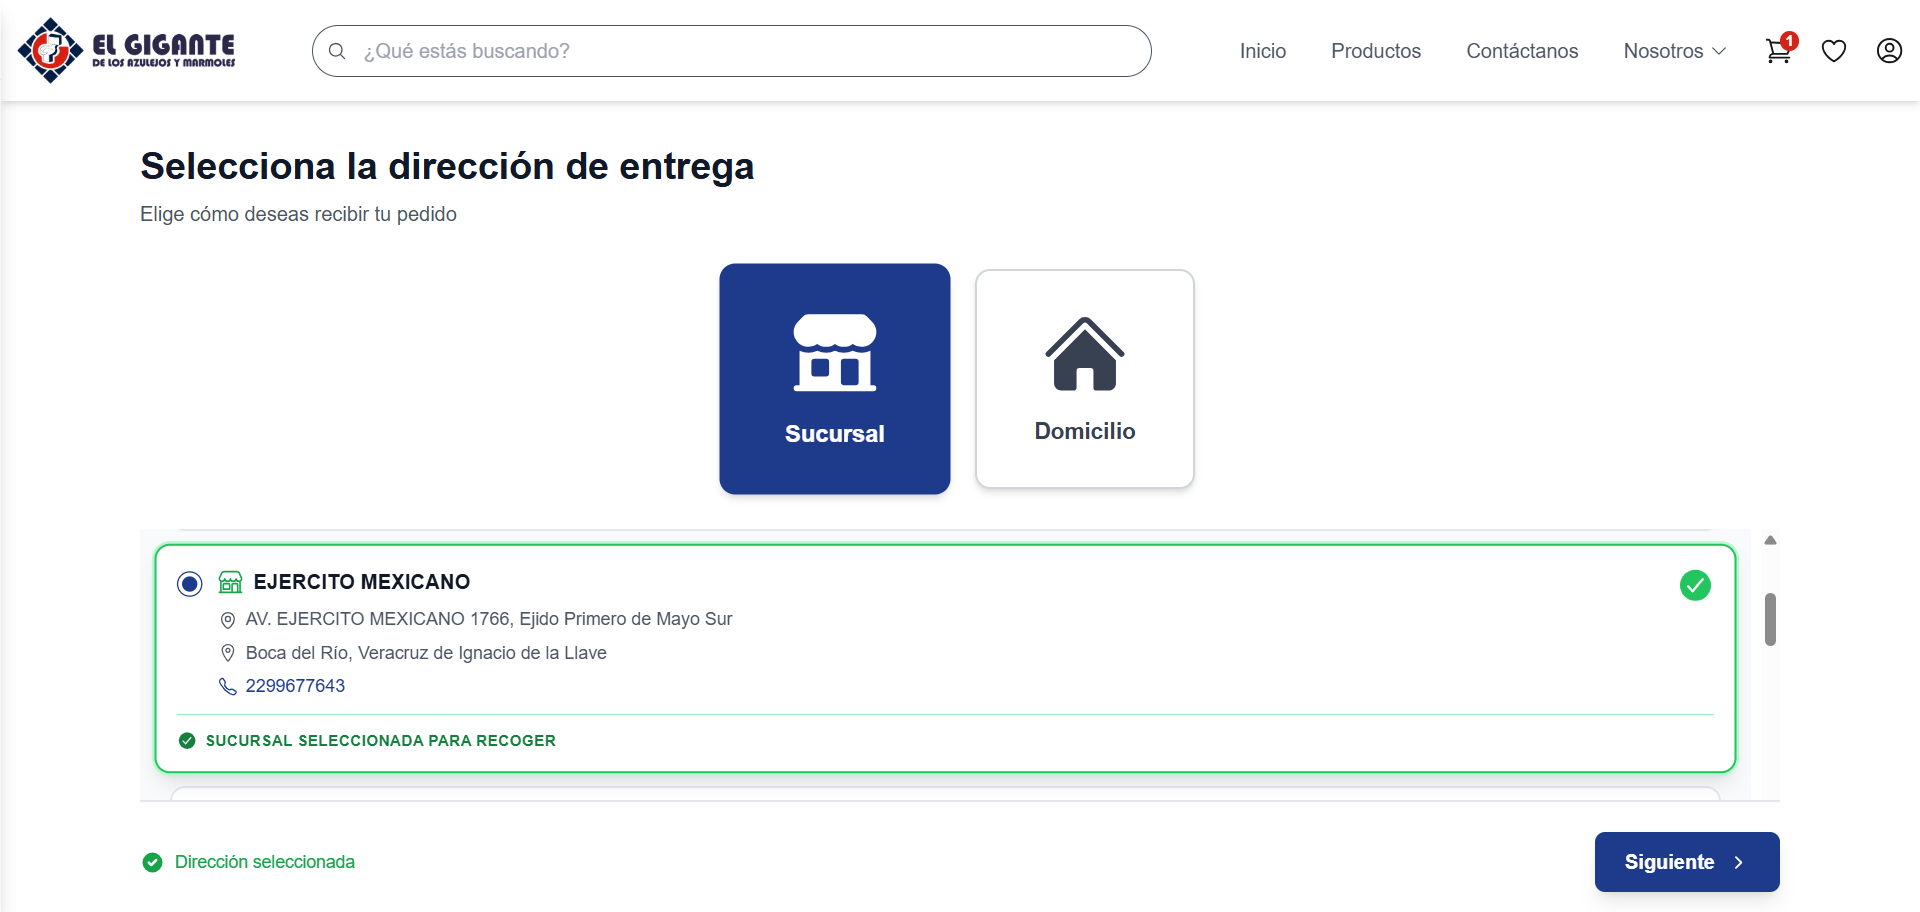Go to the Inicio menu item
This screenshot has height=912, width=1920.
tap(1262, 51)
